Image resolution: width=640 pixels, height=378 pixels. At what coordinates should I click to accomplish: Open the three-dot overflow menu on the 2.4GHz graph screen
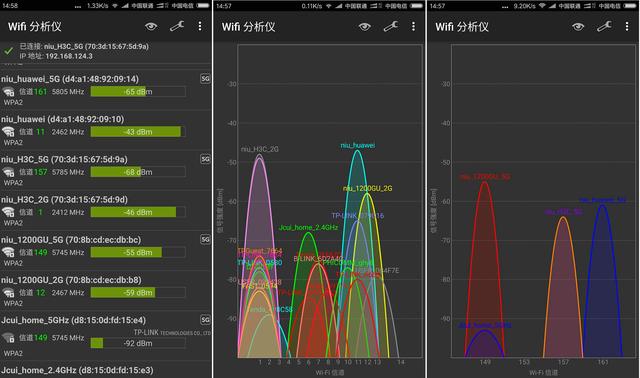[x=413, y=27]
